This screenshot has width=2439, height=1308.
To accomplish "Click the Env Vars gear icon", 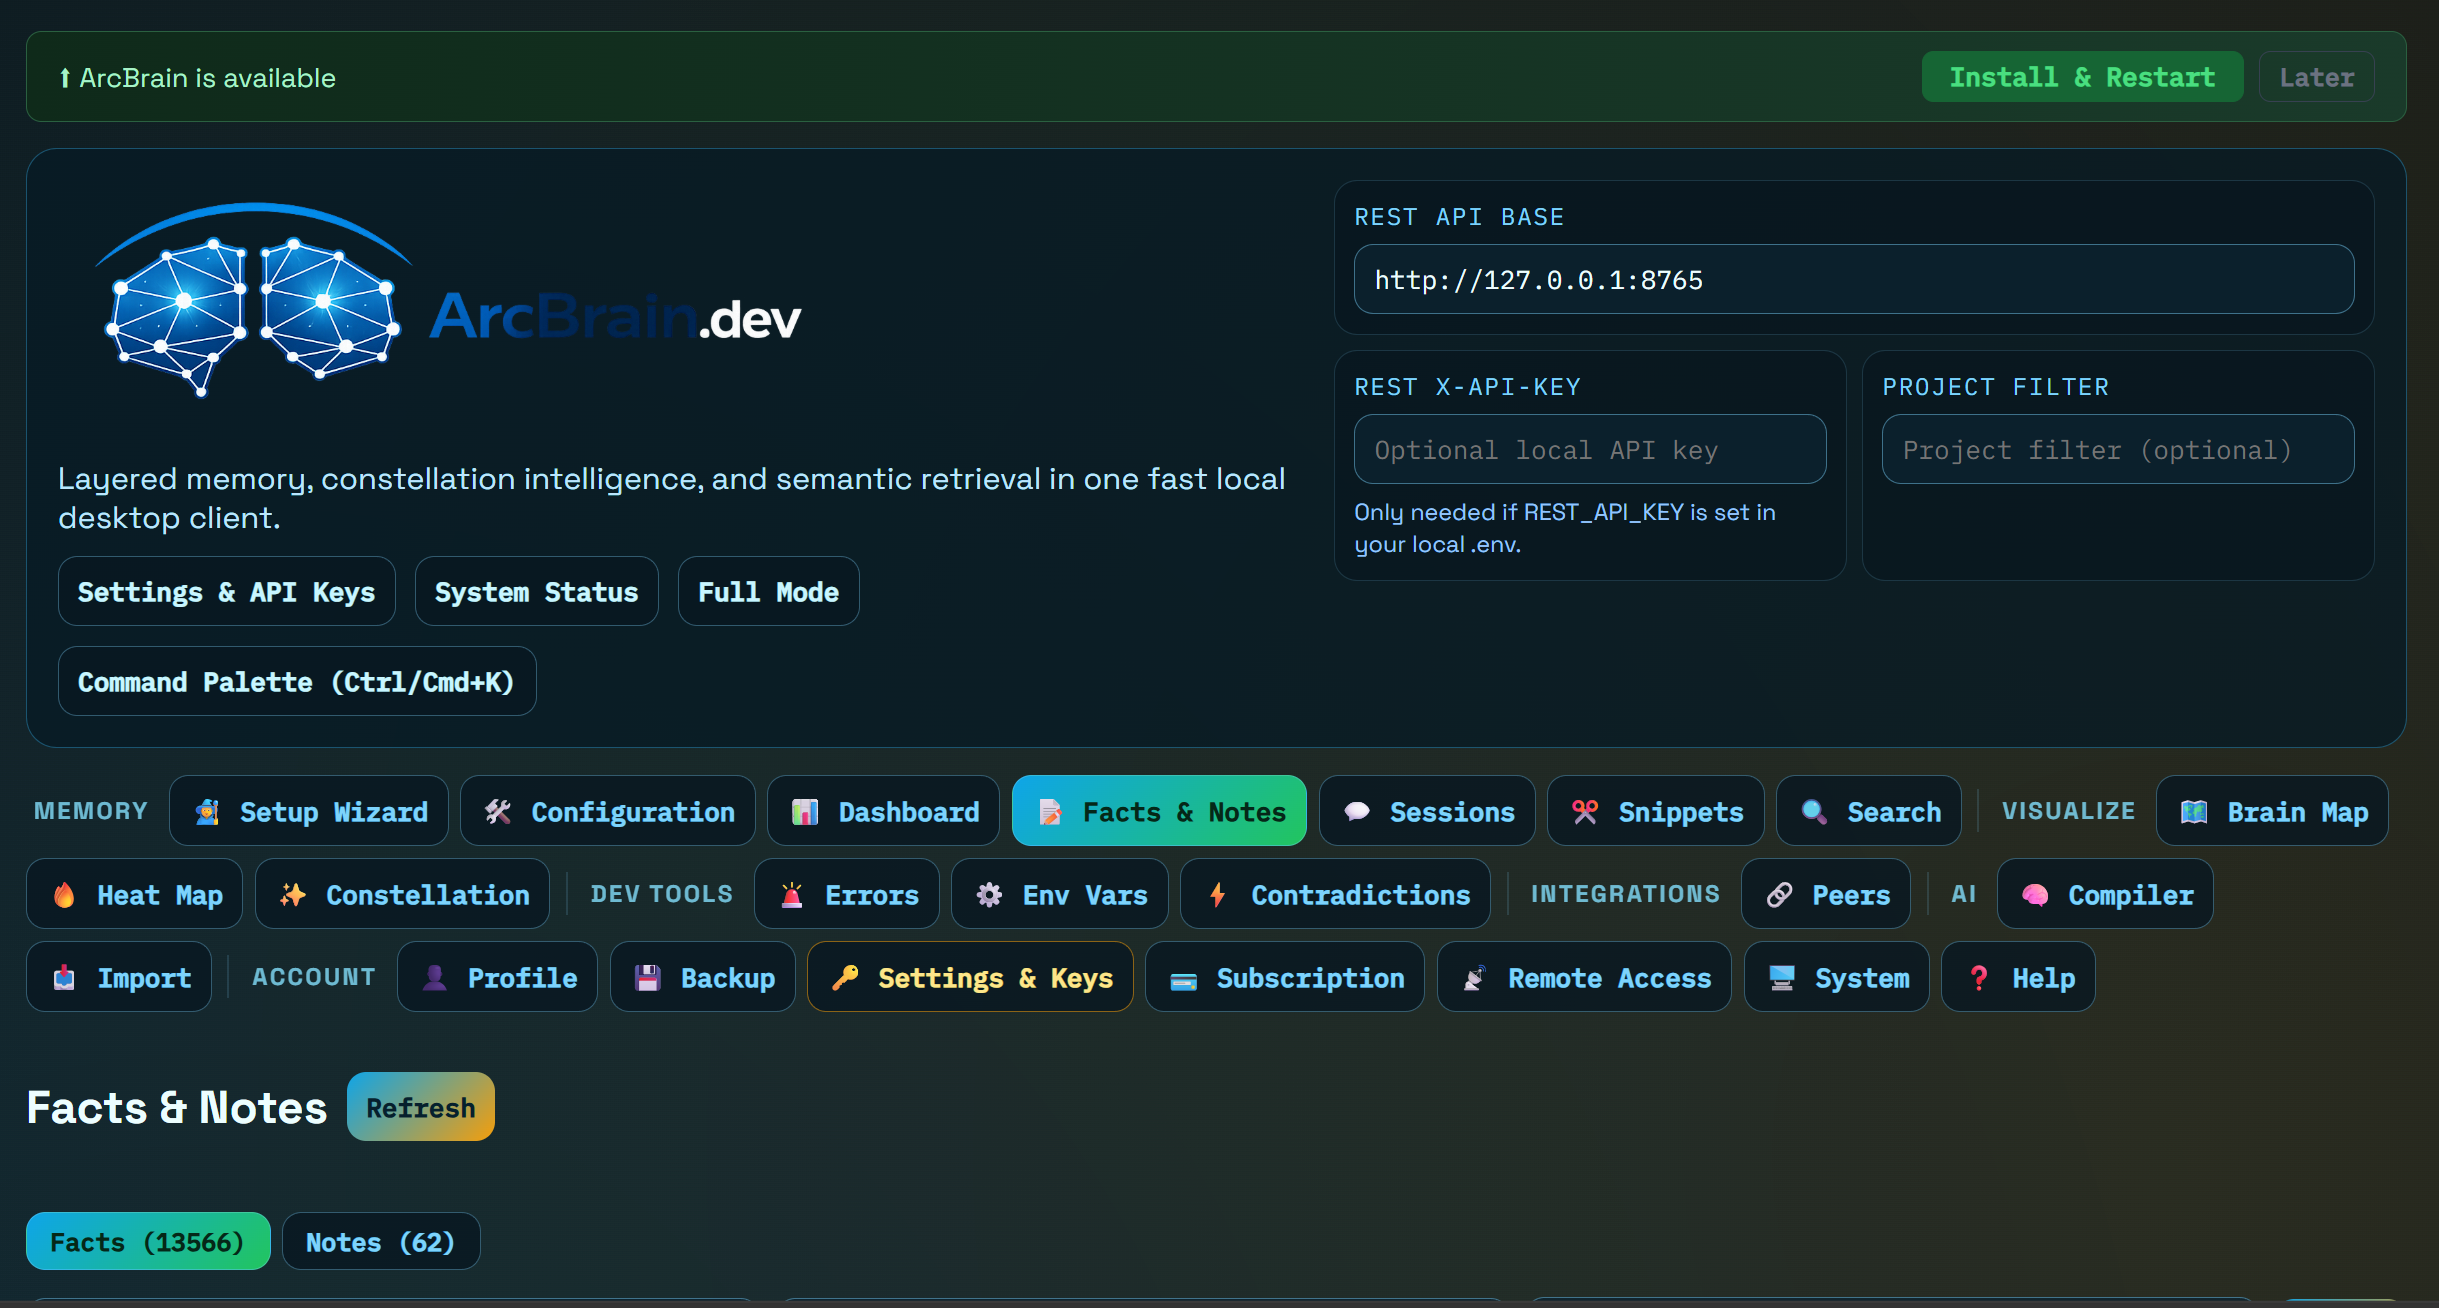I will click(989, 895).
